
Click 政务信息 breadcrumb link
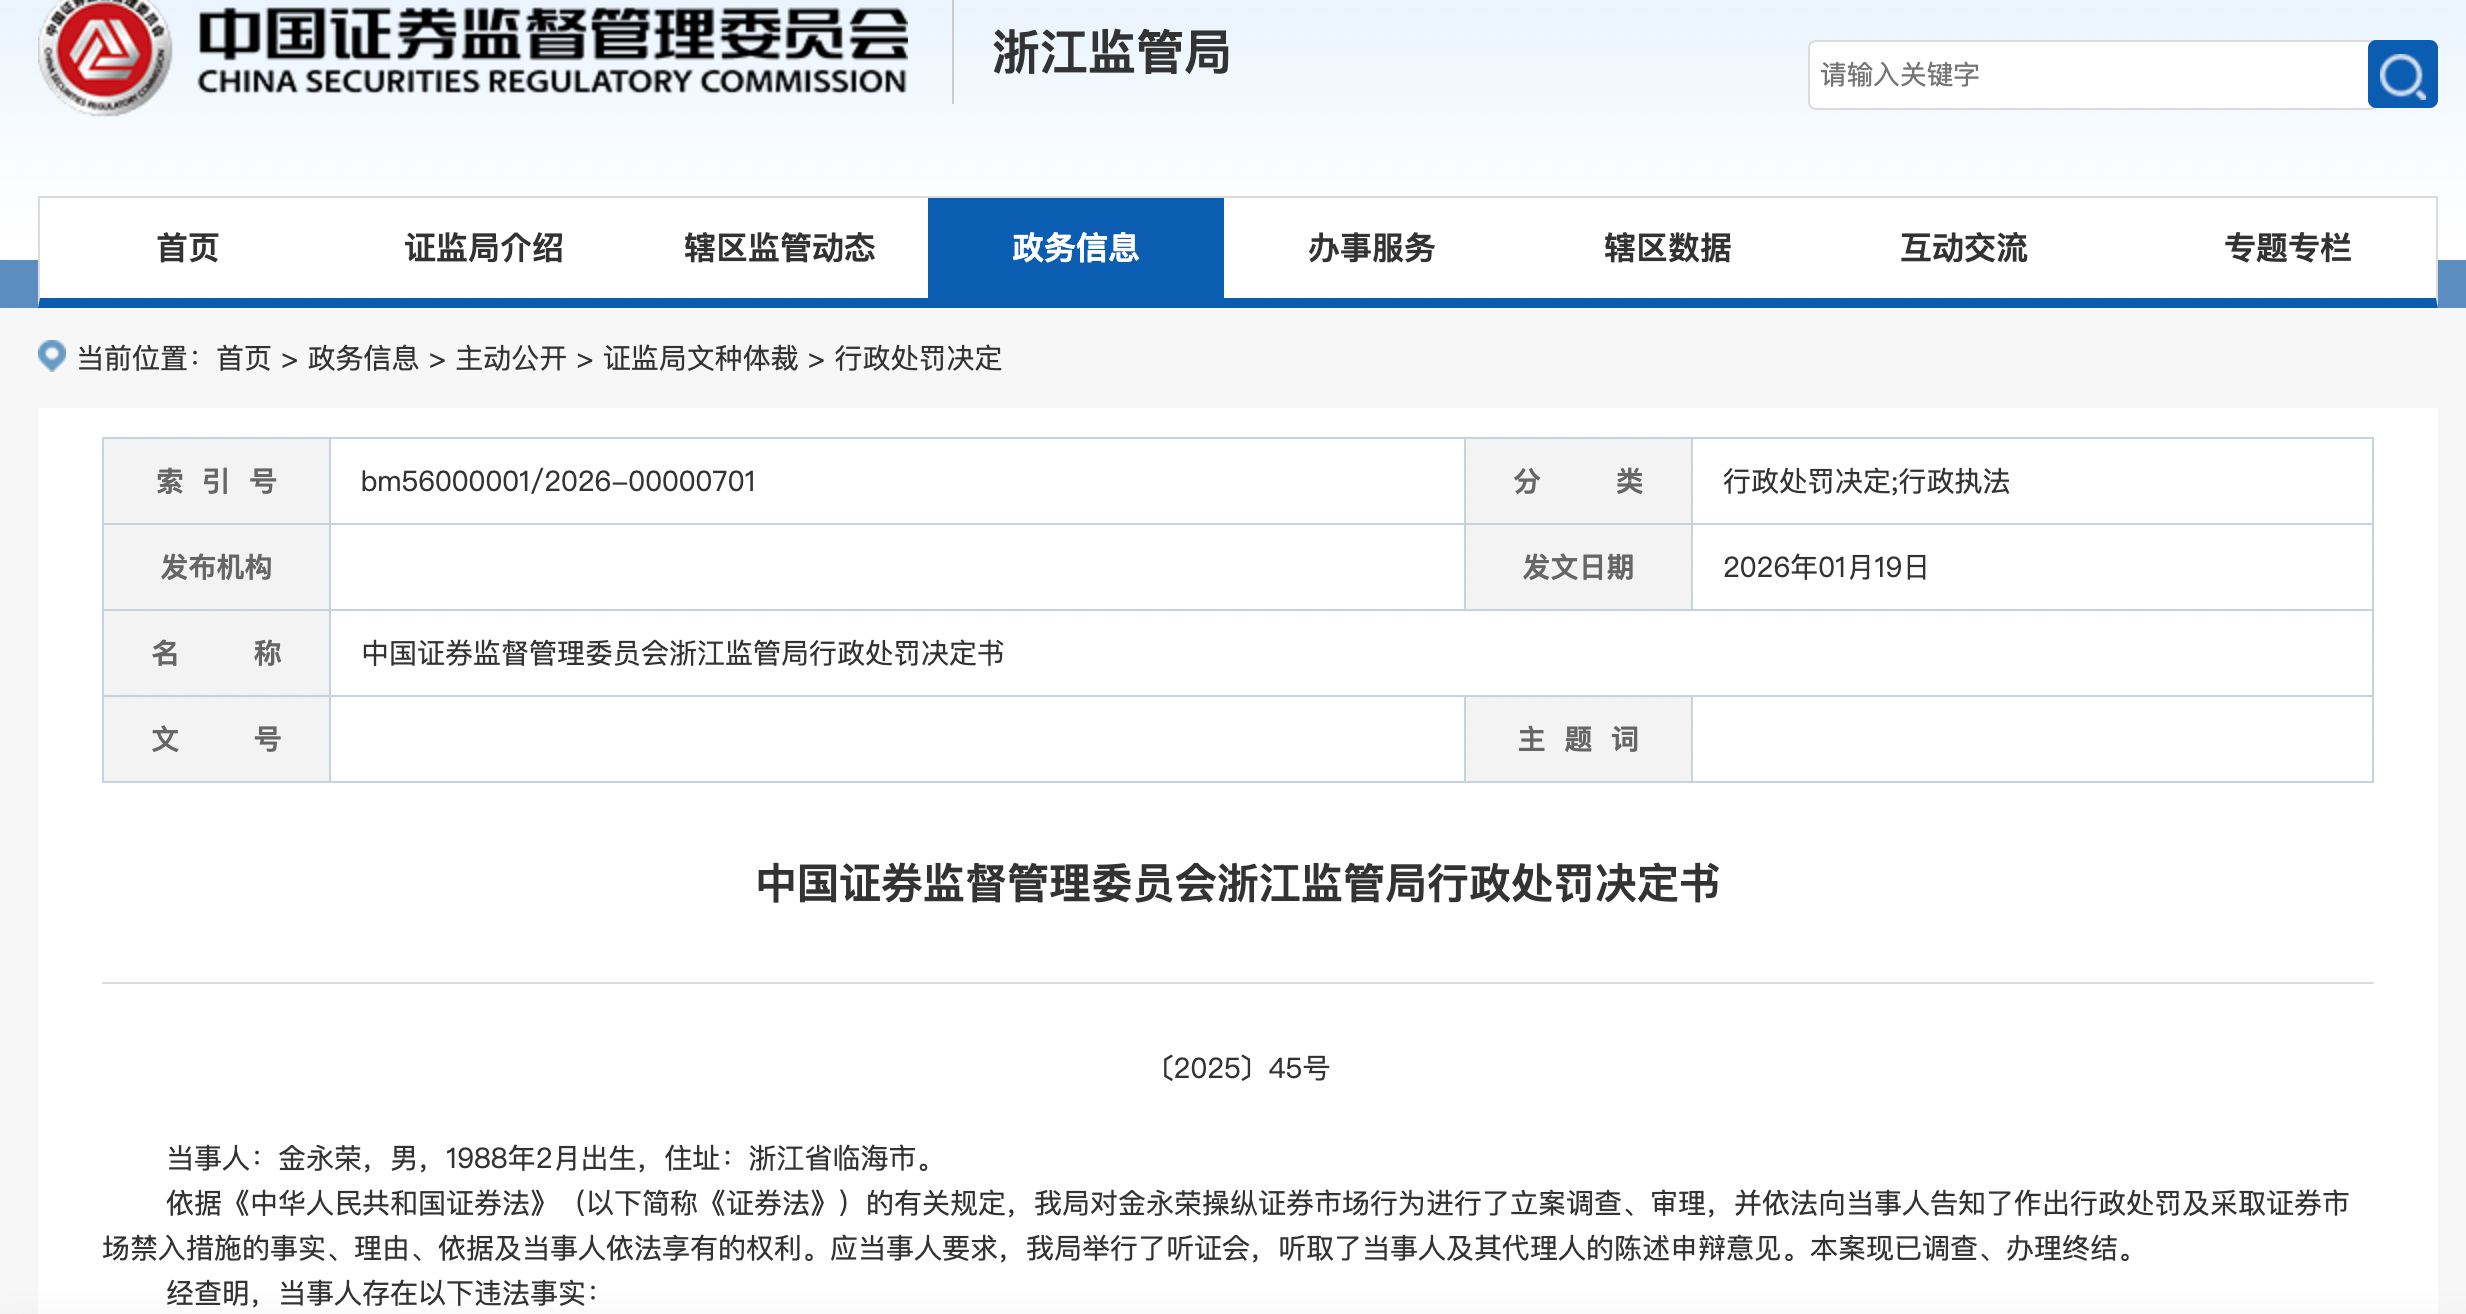point(363,358)
